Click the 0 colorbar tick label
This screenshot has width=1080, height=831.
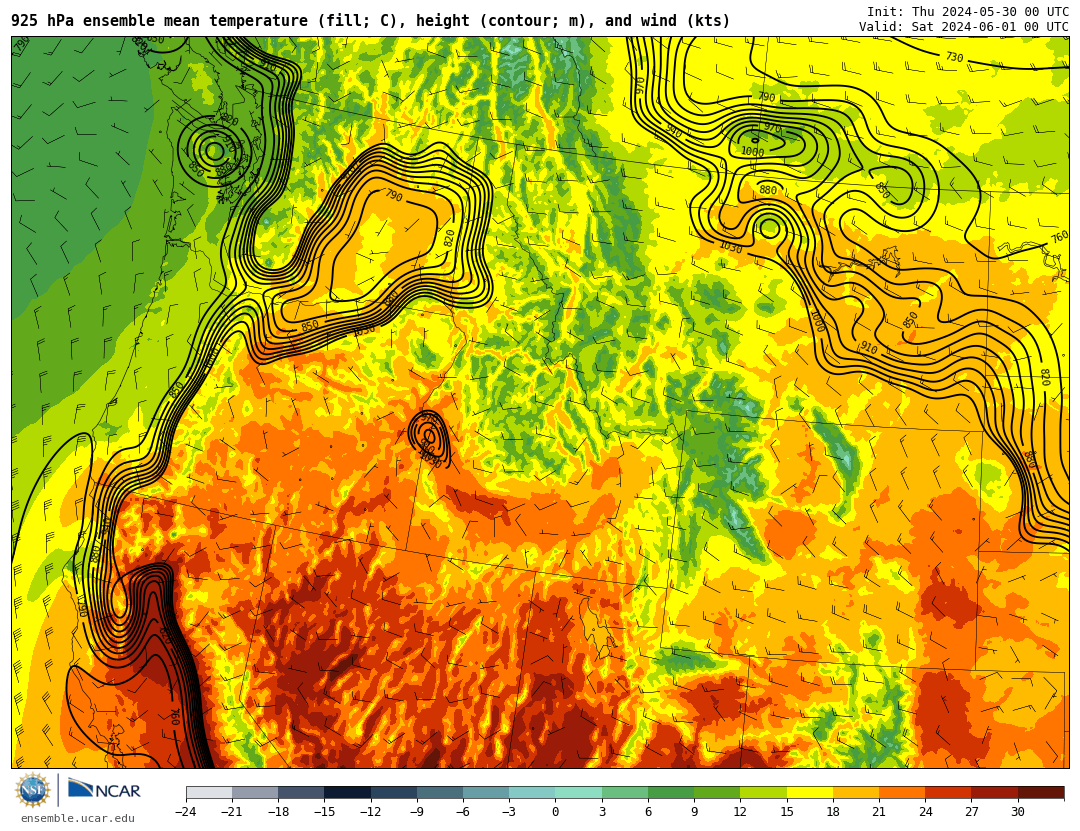(555, 812)
